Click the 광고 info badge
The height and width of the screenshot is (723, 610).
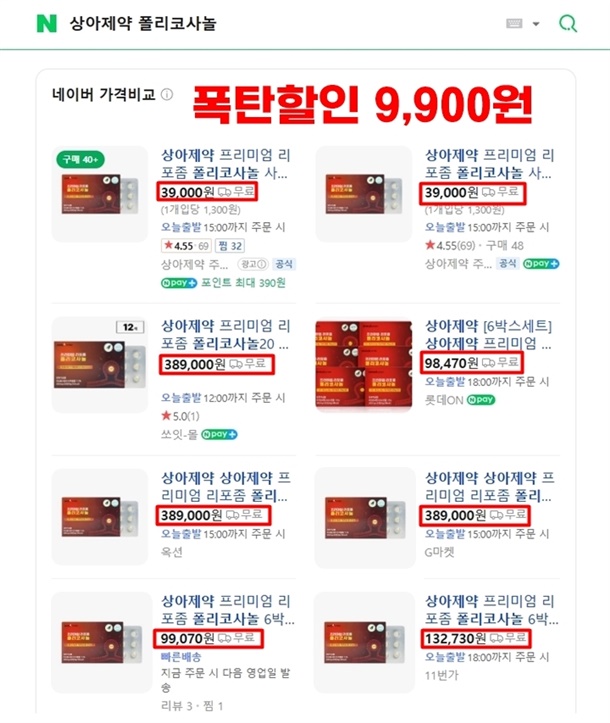[x=253, y=264]
